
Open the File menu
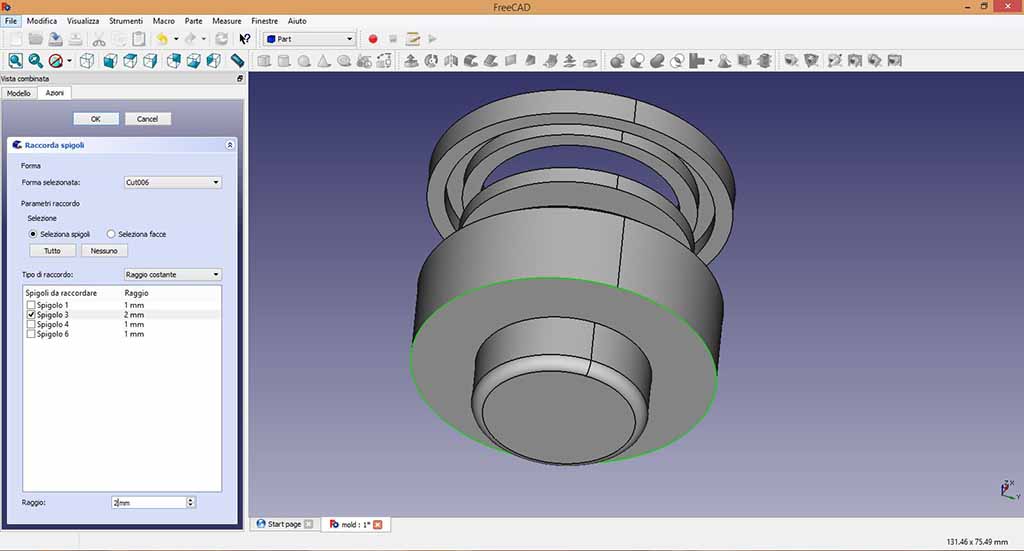[x=11, y=21]
